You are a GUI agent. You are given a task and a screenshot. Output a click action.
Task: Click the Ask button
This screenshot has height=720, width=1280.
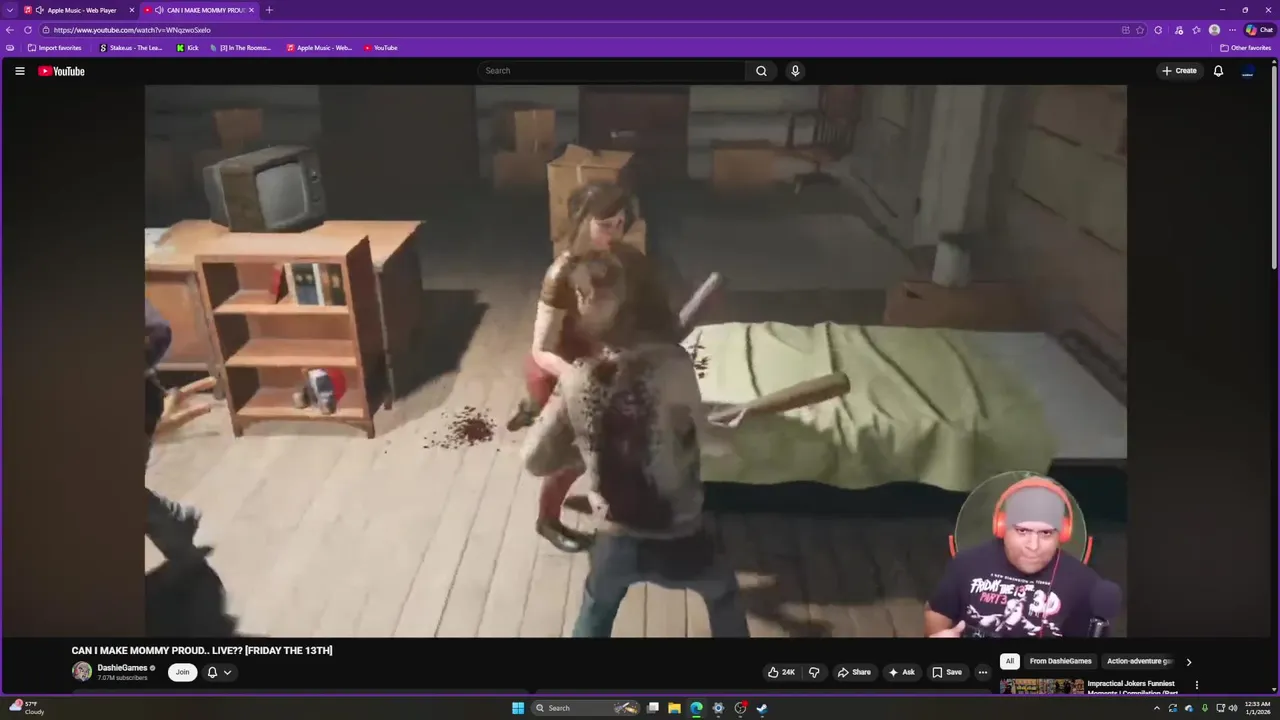[x=901, y=672]
